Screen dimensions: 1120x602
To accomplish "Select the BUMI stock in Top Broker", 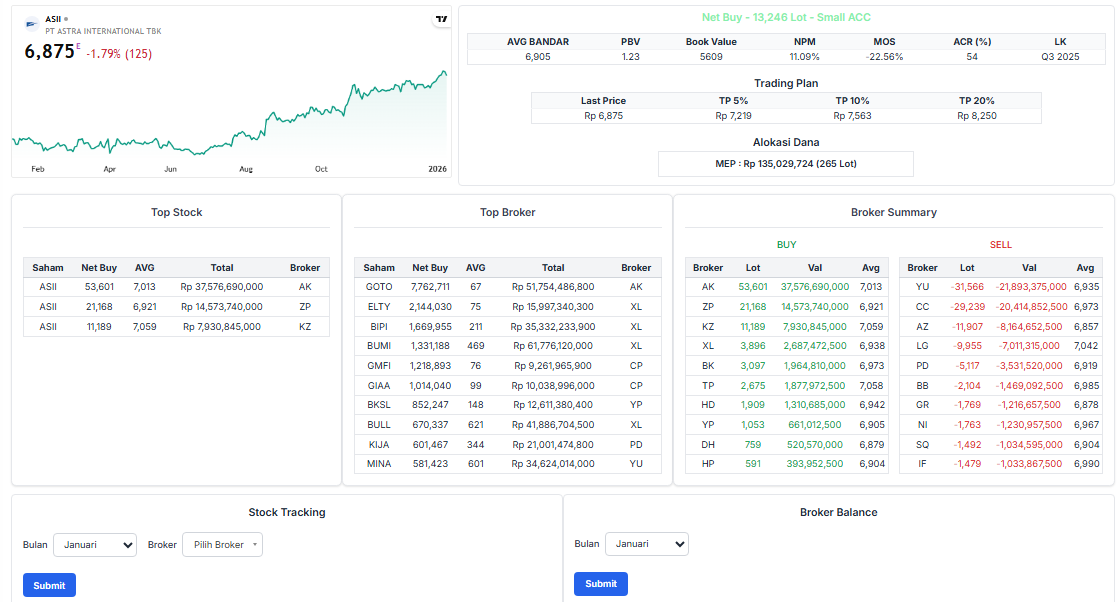I will coord(379,346).
